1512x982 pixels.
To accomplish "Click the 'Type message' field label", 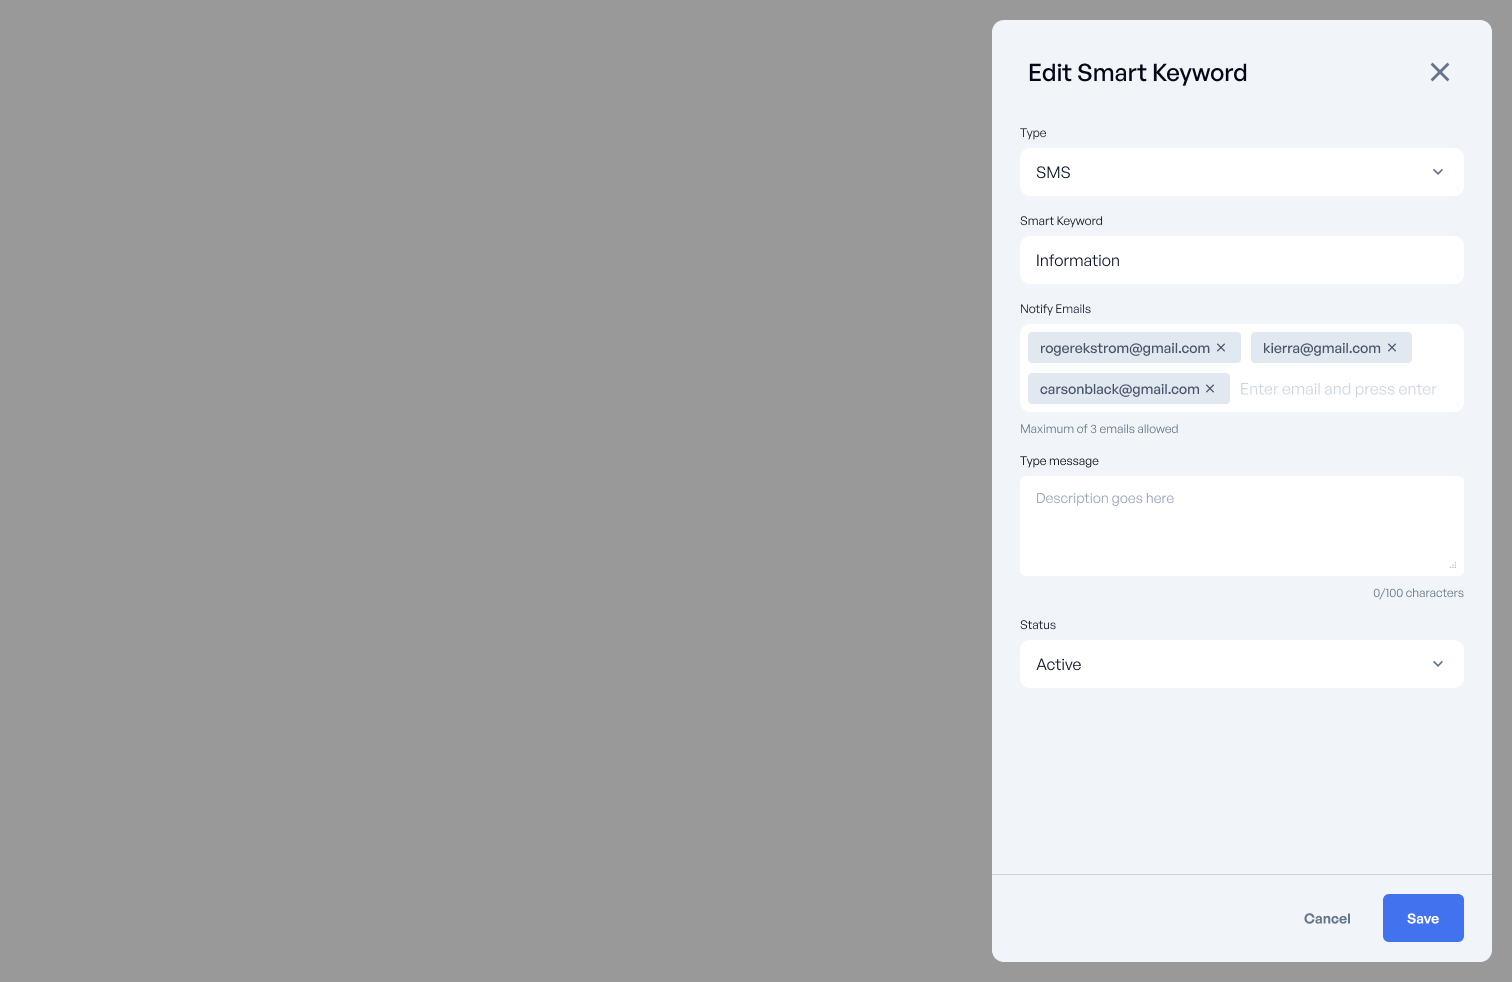I will pos(1059,461).
